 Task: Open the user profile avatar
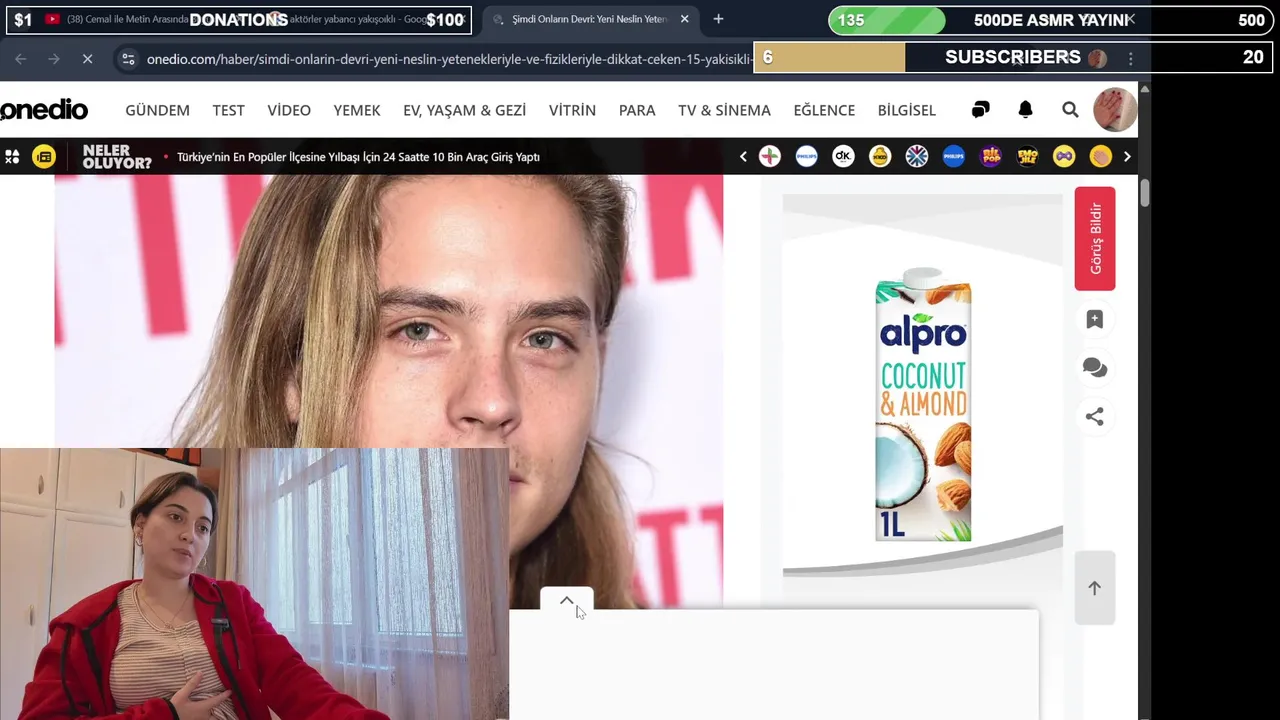(x=1115, y=109)
